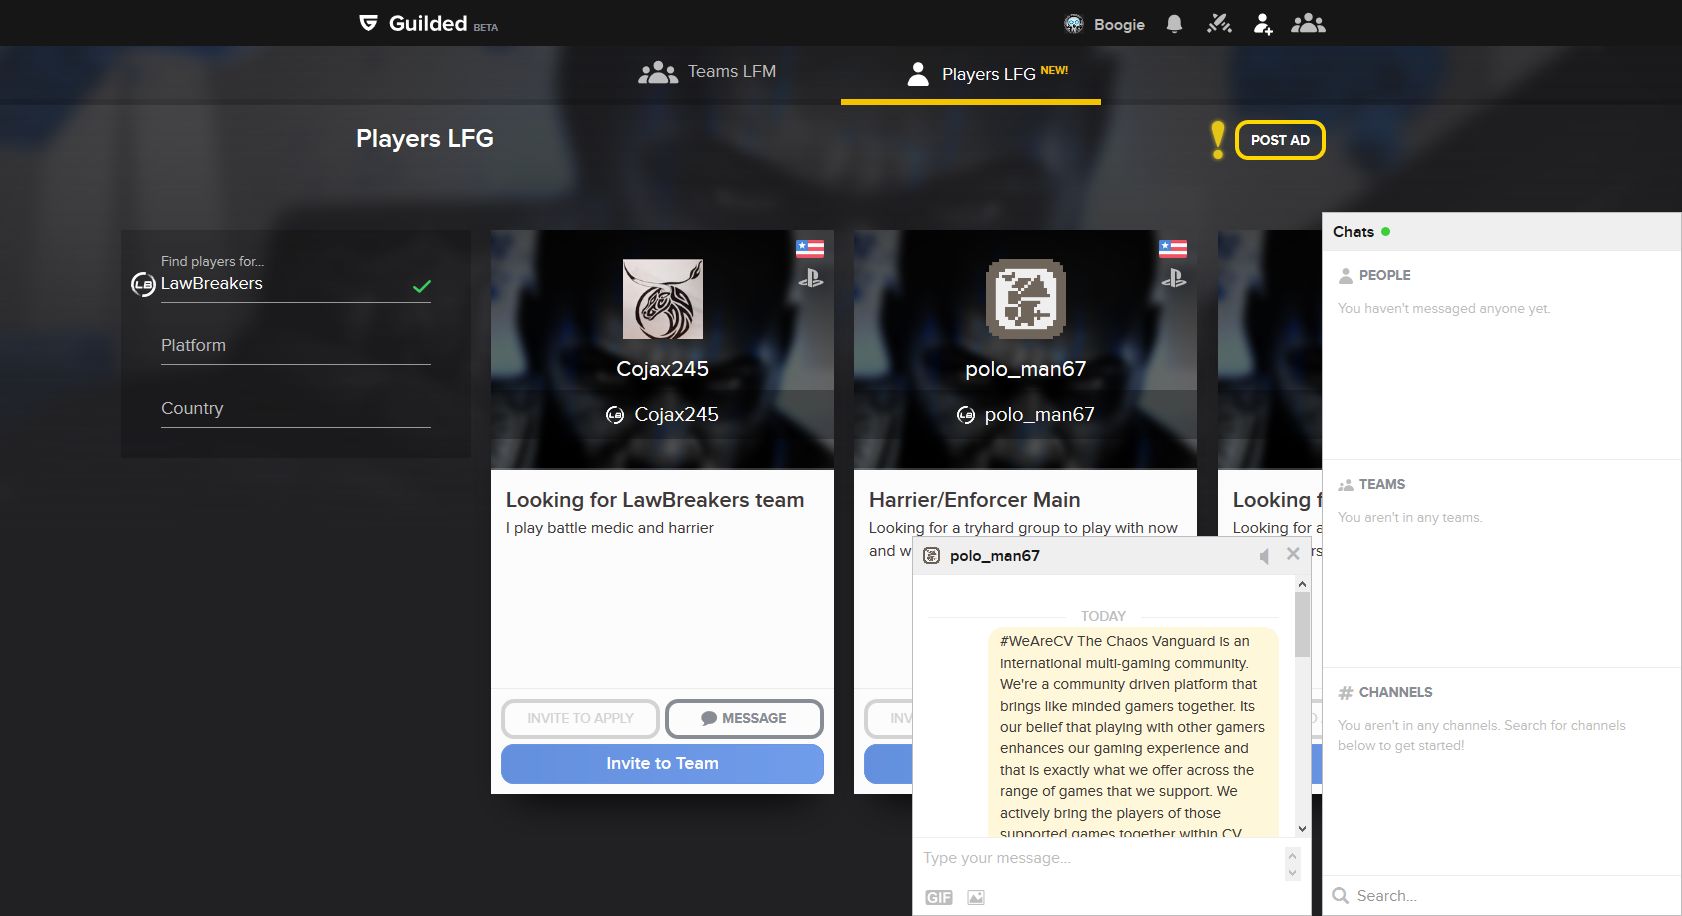Open polo_man67's avatar on the player card

coord(1026,299)
